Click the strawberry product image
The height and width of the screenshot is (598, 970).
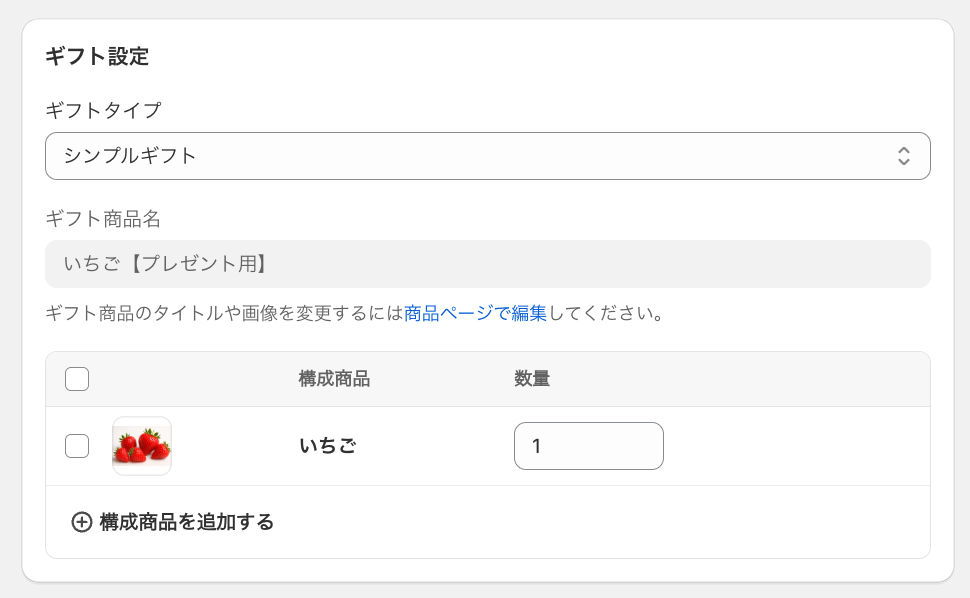[x=142, y=446]
